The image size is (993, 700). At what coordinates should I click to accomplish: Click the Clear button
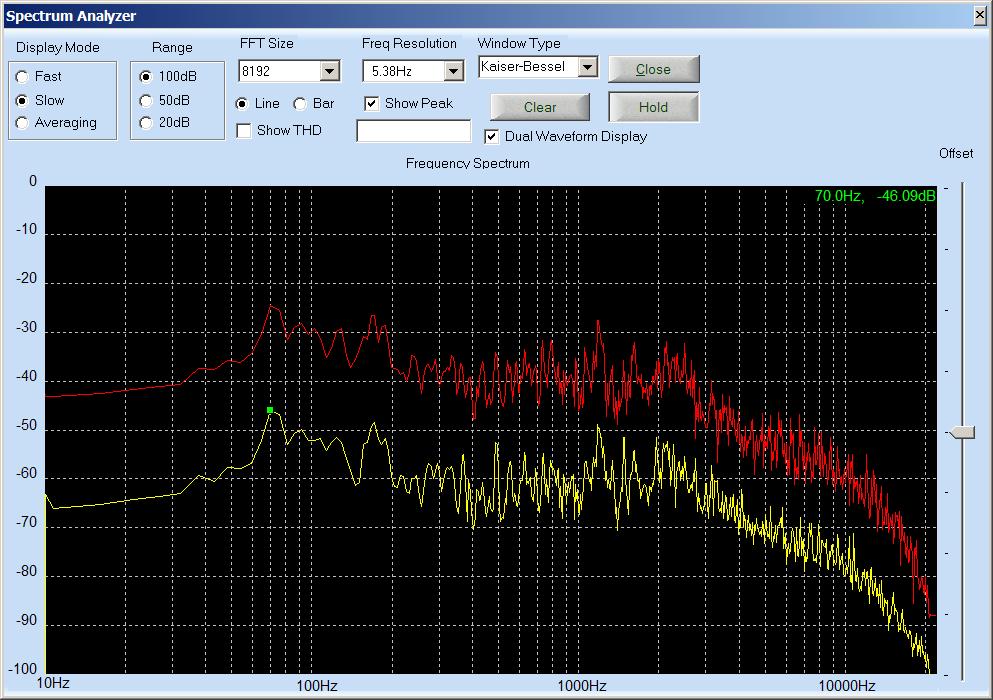[x=540, y=107]
